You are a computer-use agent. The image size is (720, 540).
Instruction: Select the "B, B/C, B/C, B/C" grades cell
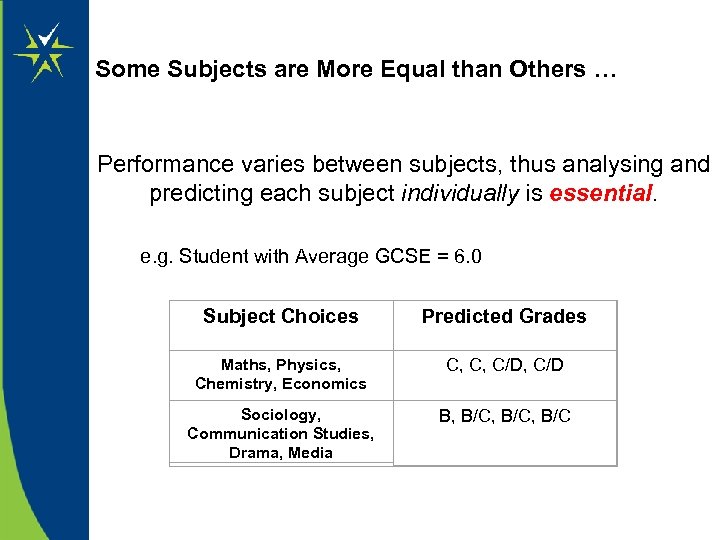504,415
